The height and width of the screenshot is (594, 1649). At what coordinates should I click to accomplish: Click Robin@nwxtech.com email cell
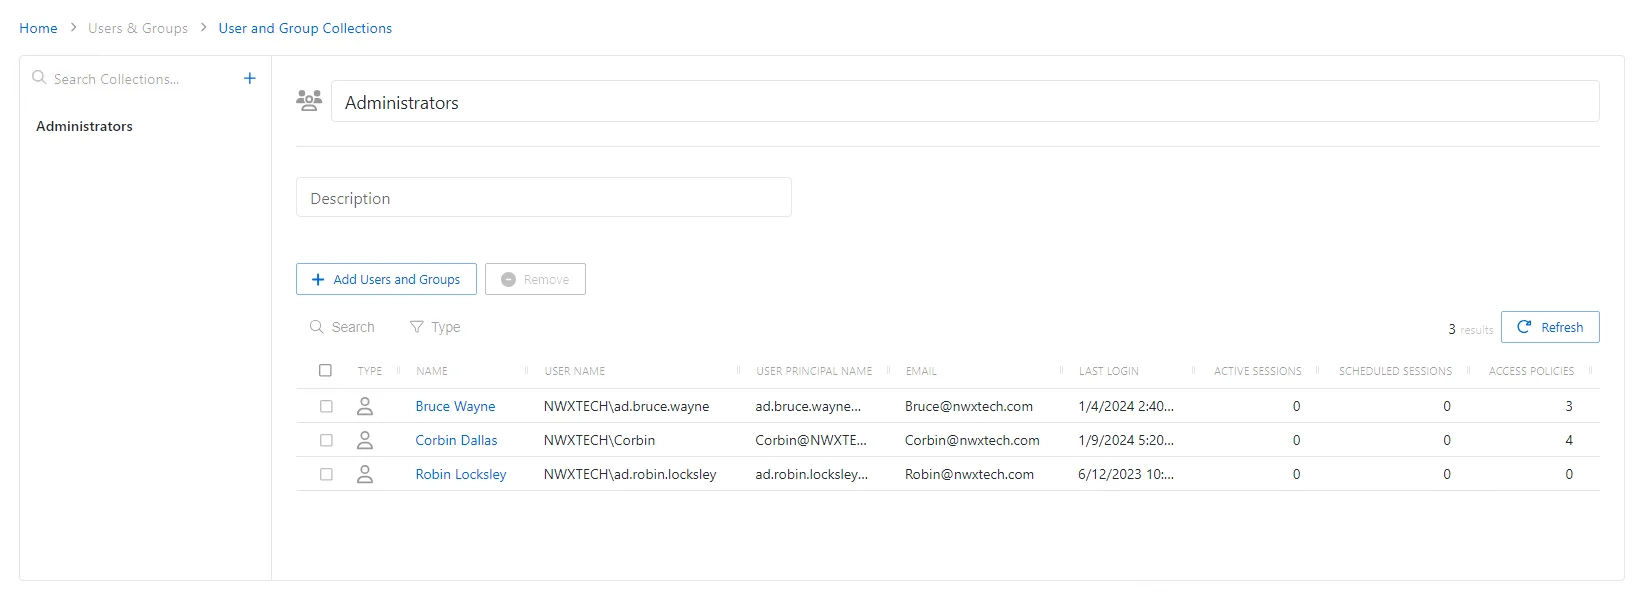click(969, 474)
